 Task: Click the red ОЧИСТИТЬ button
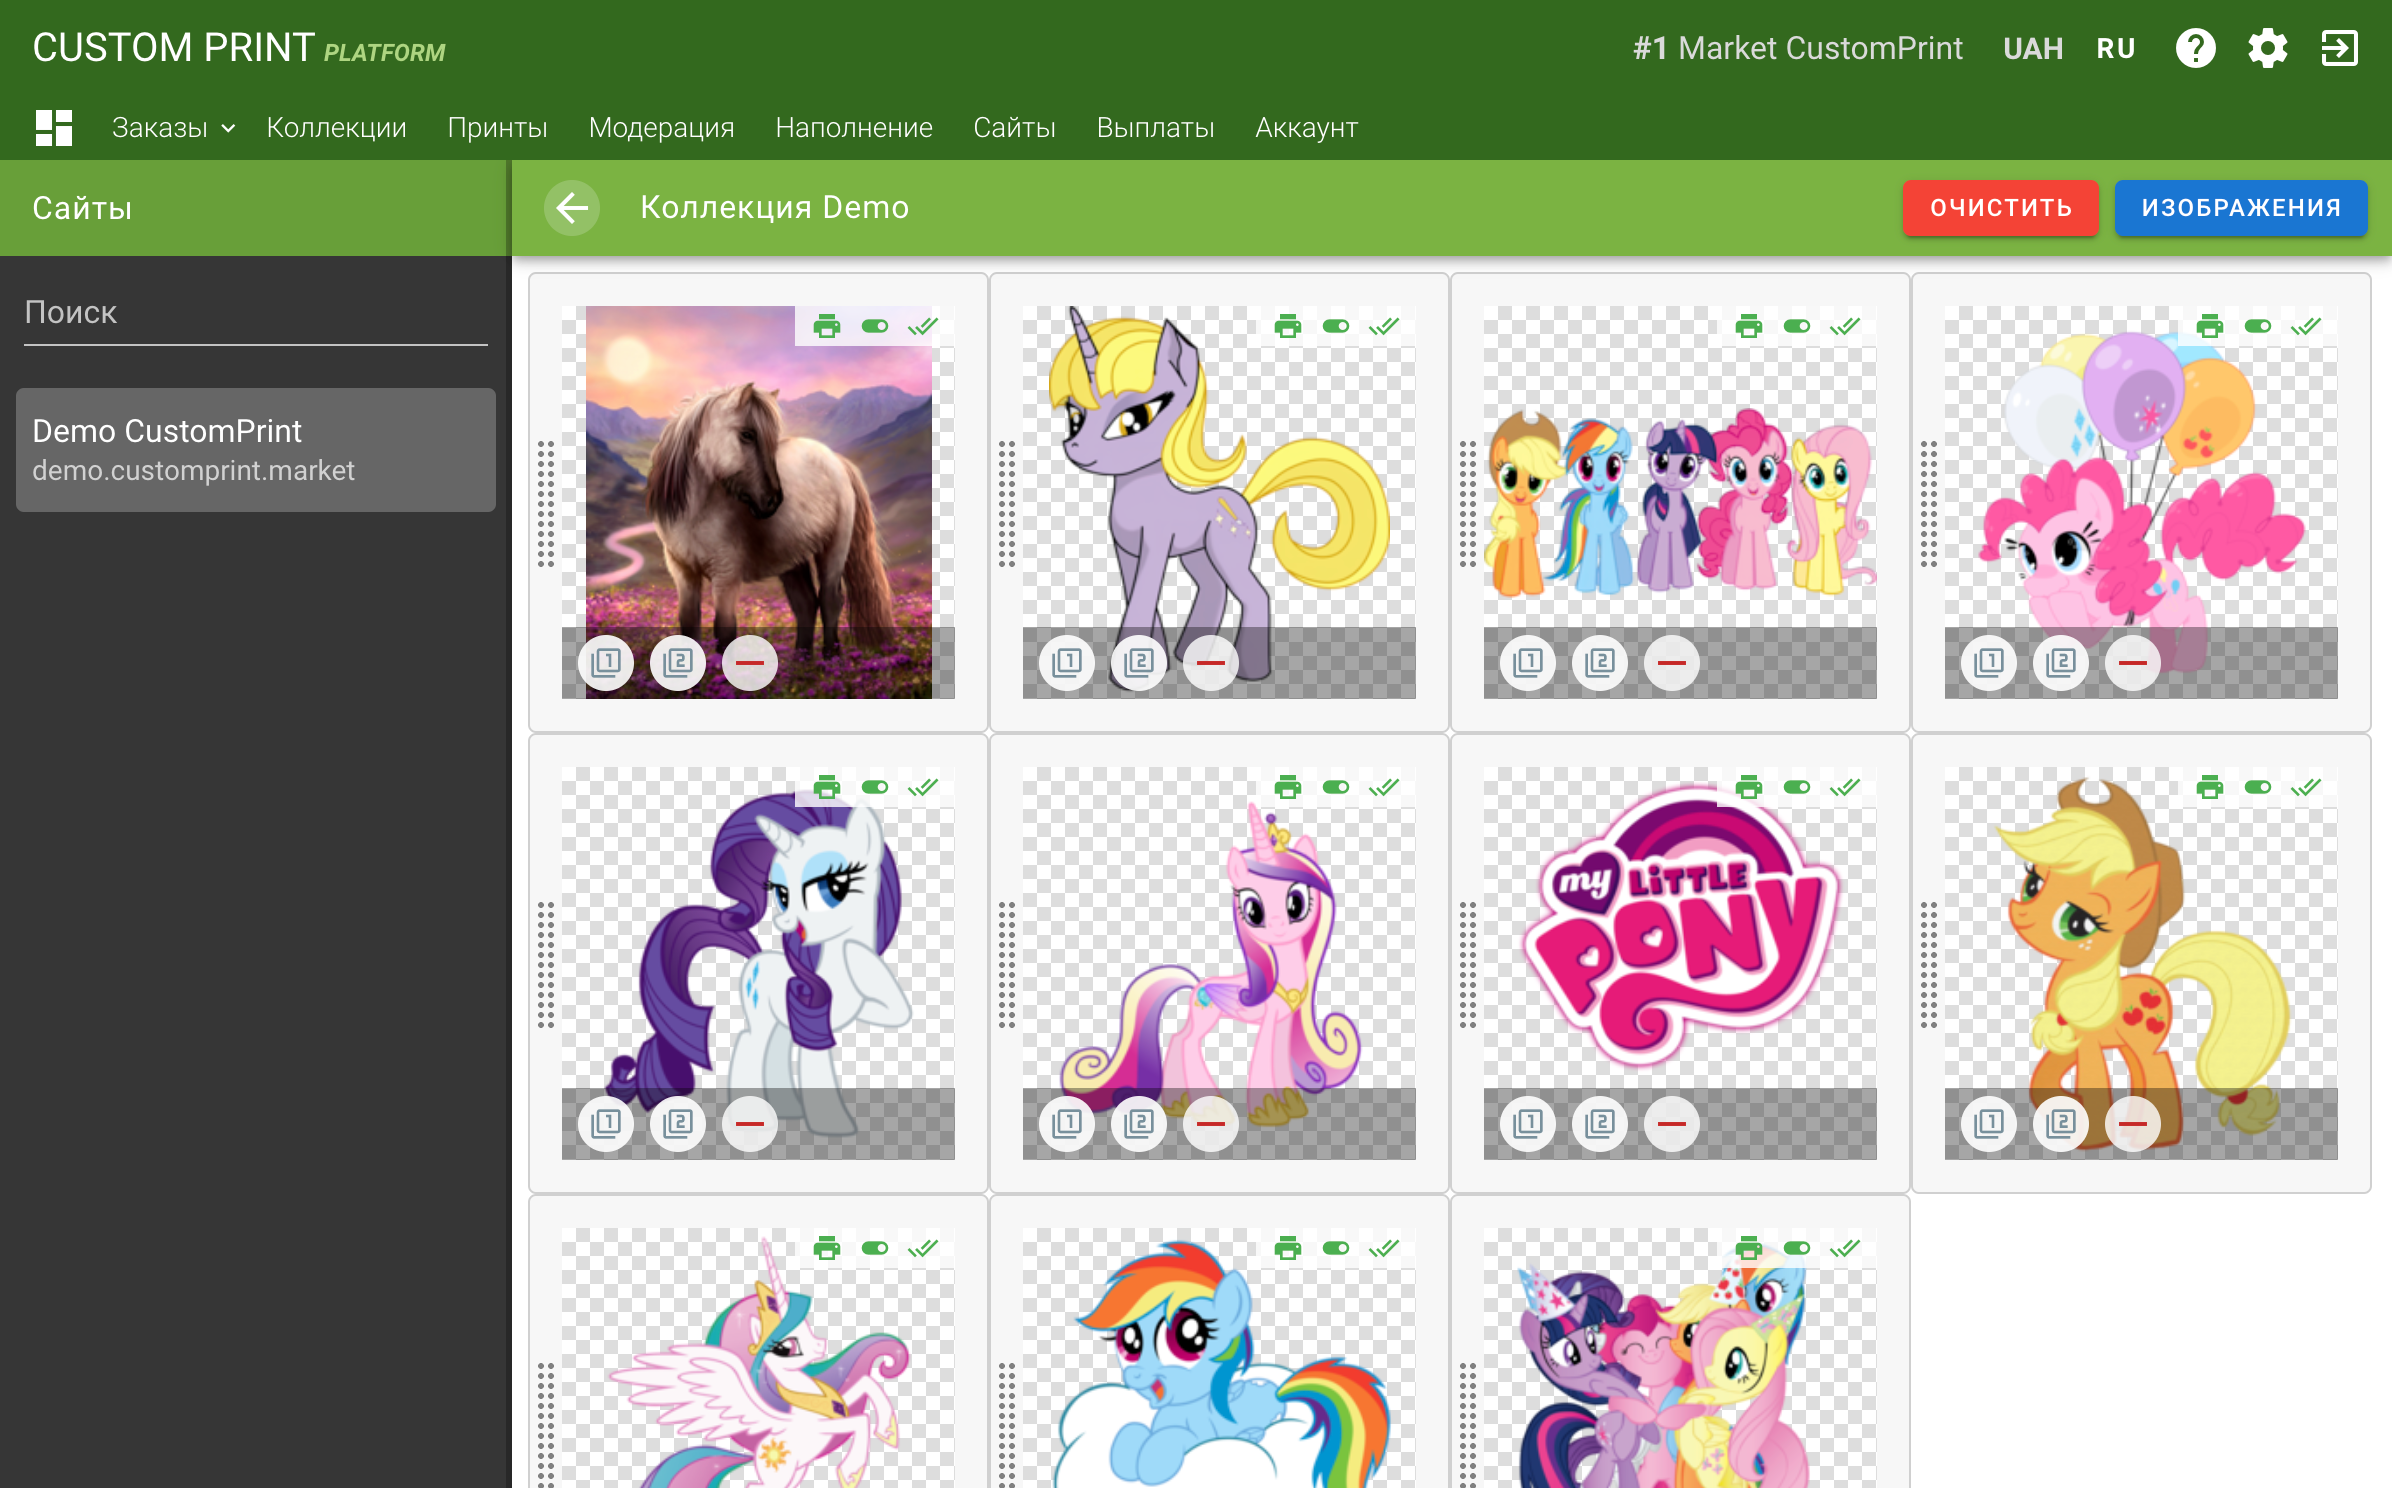point(2001,208)
